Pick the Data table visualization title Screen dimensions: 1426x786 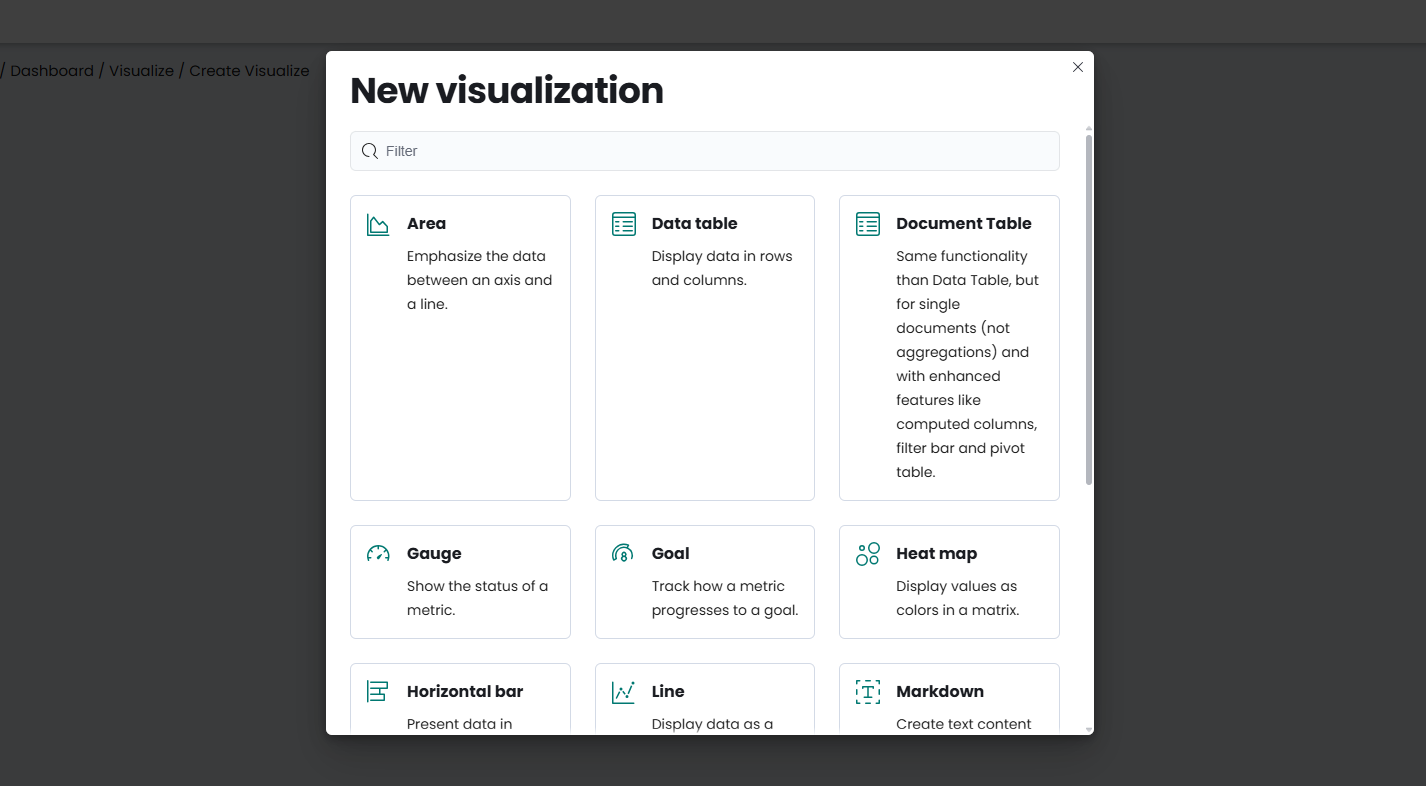point(695,224)
